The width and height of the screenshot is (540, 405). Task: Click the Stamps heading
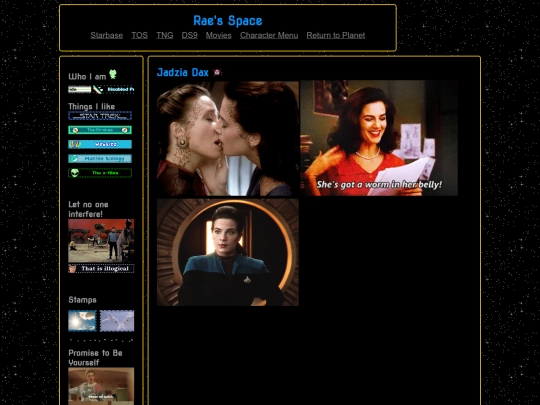(x=82, y=300)
